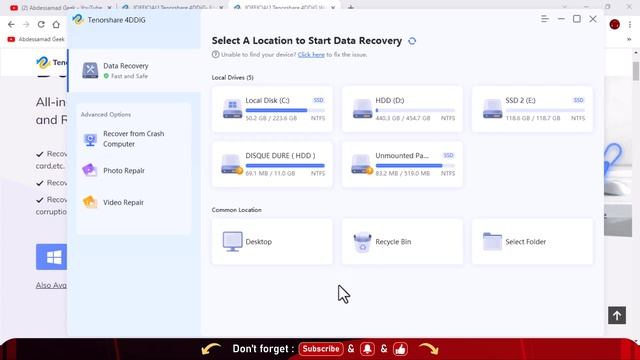The width and height of the screenshot is (640, 360).
Task: Click the Subscribe button in the banner
Action: point(321,349)
